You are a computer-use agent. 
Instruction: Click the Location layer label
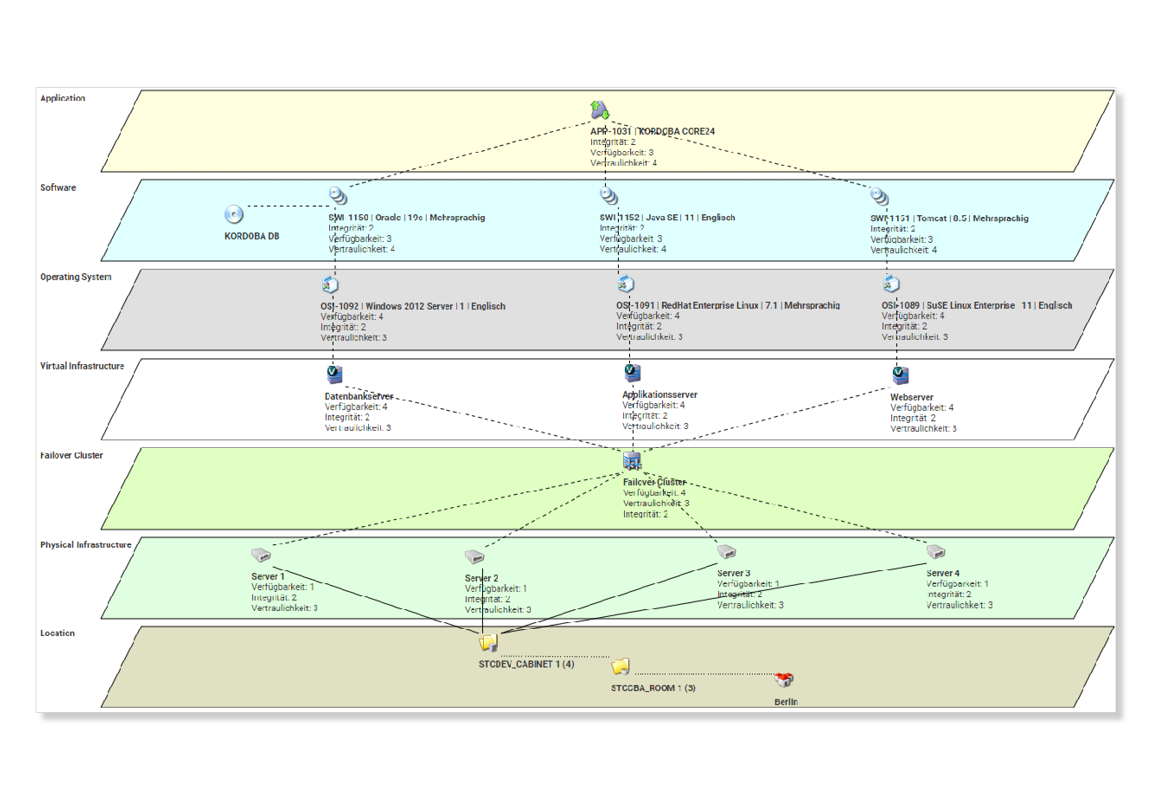pyautogui.click(x=57, y=633)
